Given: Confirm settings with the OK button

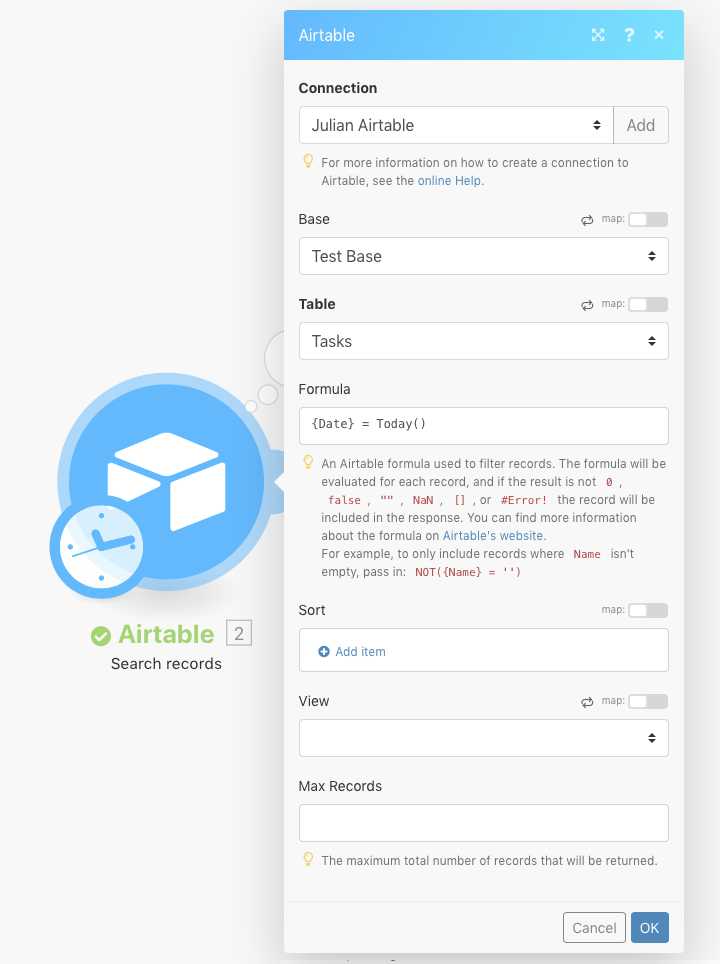Looking at the screenshot, I should (x=649, y=928).
